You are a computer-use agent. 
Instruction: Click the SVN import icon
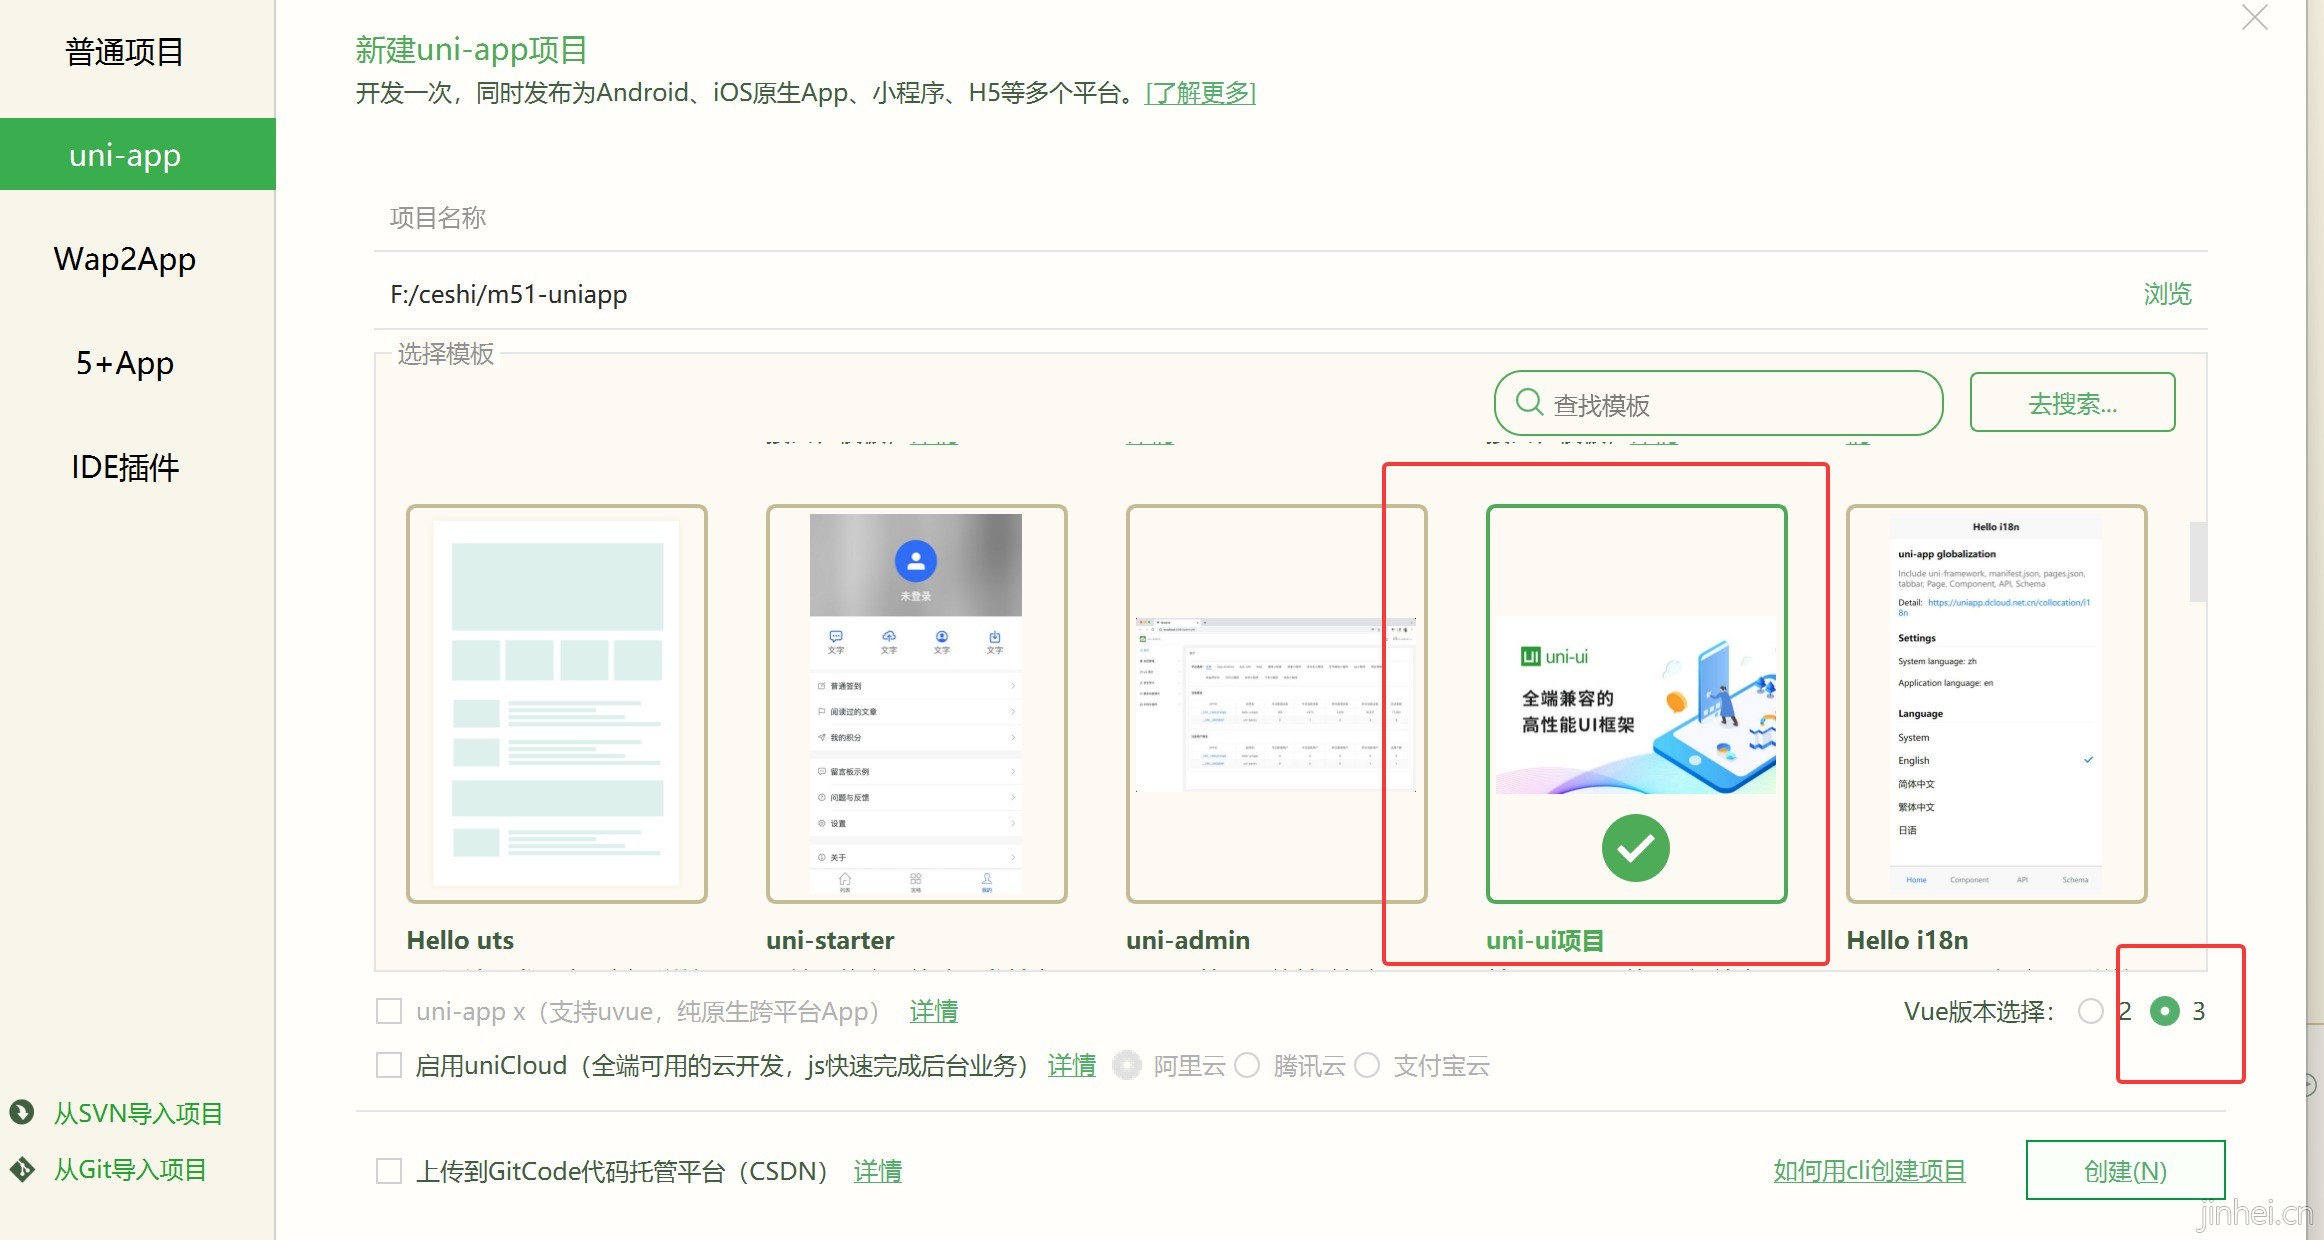[22, 1112]
